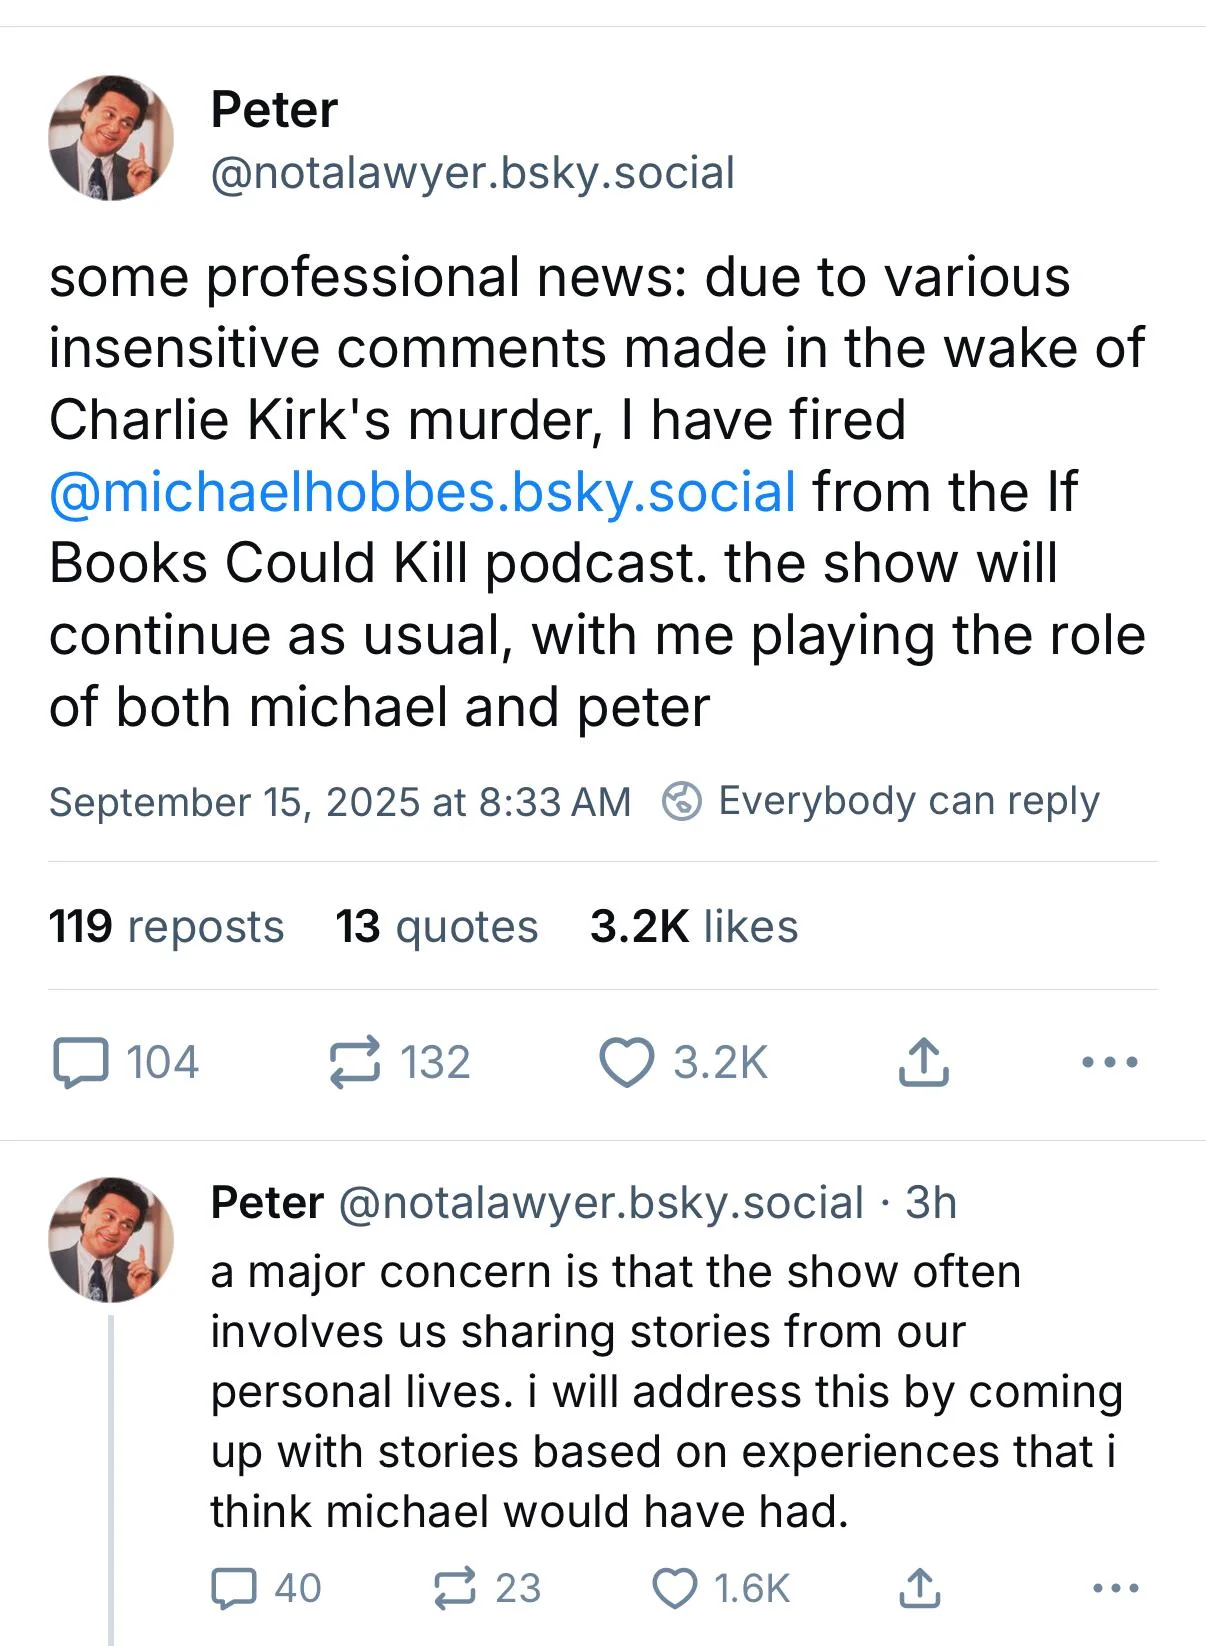Image resolution: width=1206 pixels, height=1646 pixels.
Task: Reply to the main post via comment icon
Action: click(80, 1062)
